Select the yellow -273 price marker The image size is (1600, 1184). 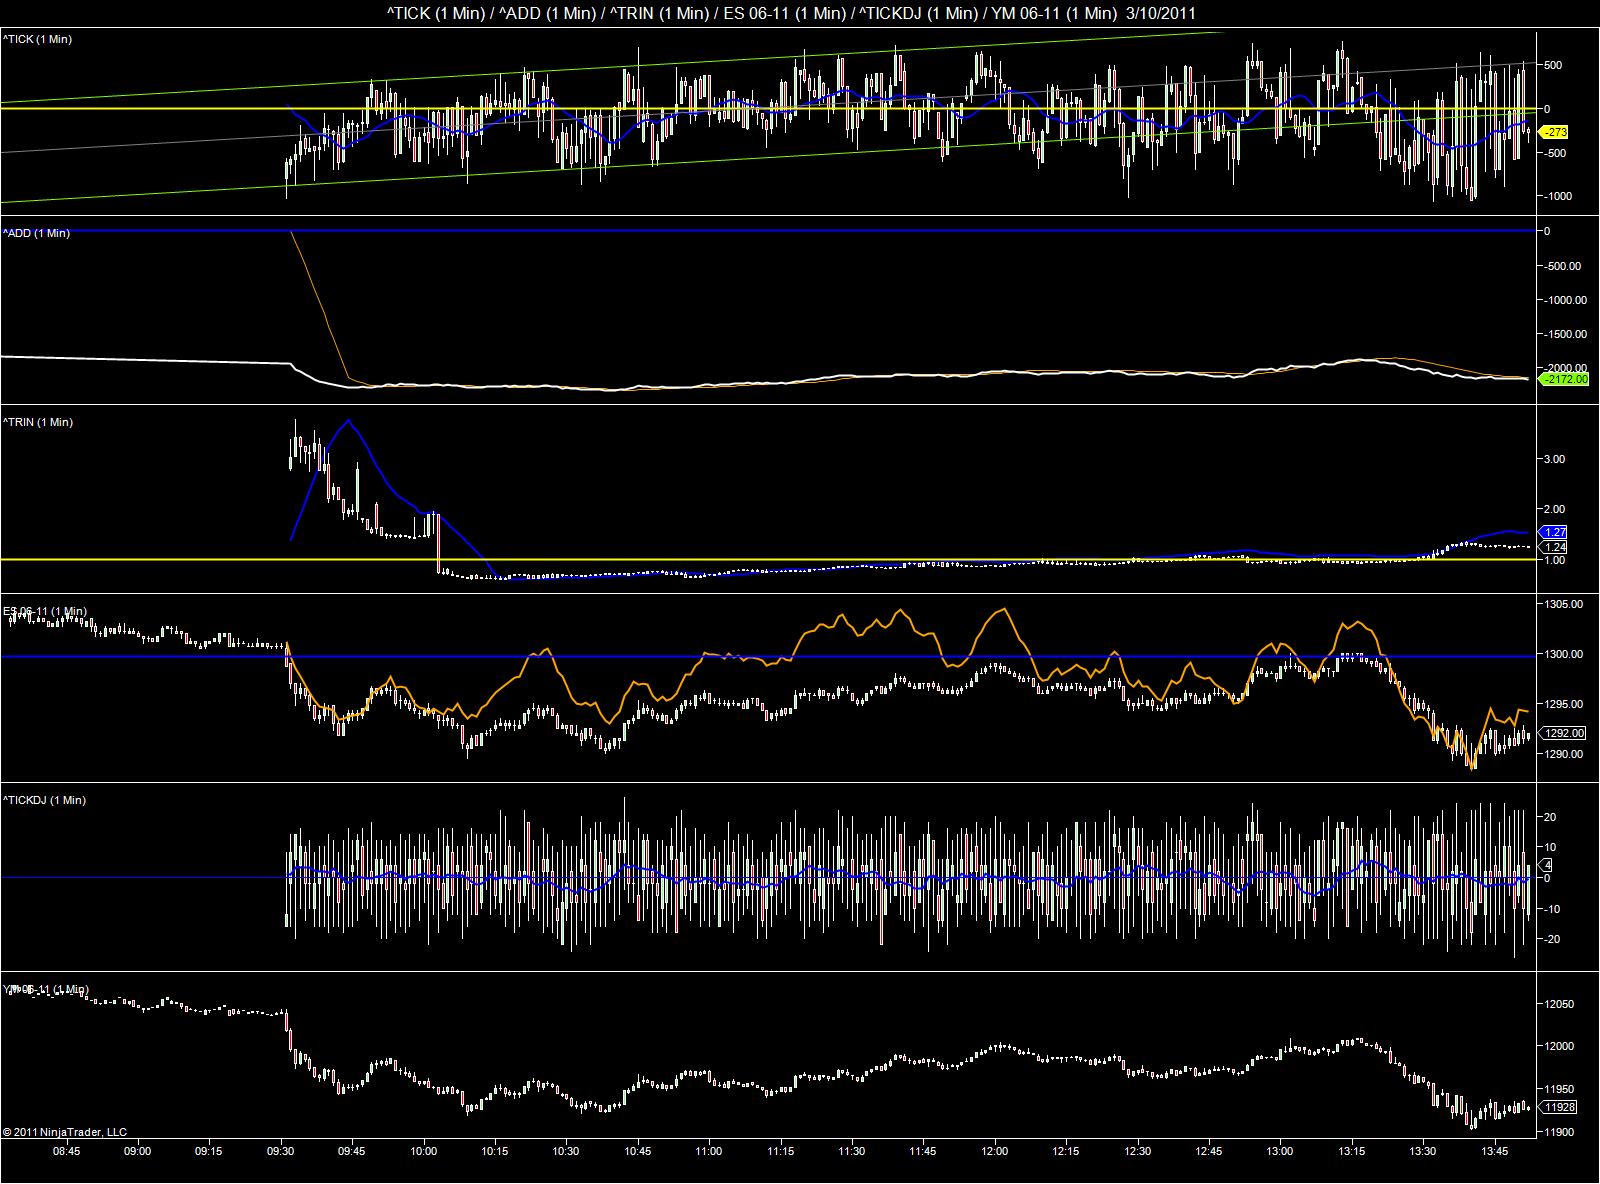pyautogui.click(x=1556, y=132)
